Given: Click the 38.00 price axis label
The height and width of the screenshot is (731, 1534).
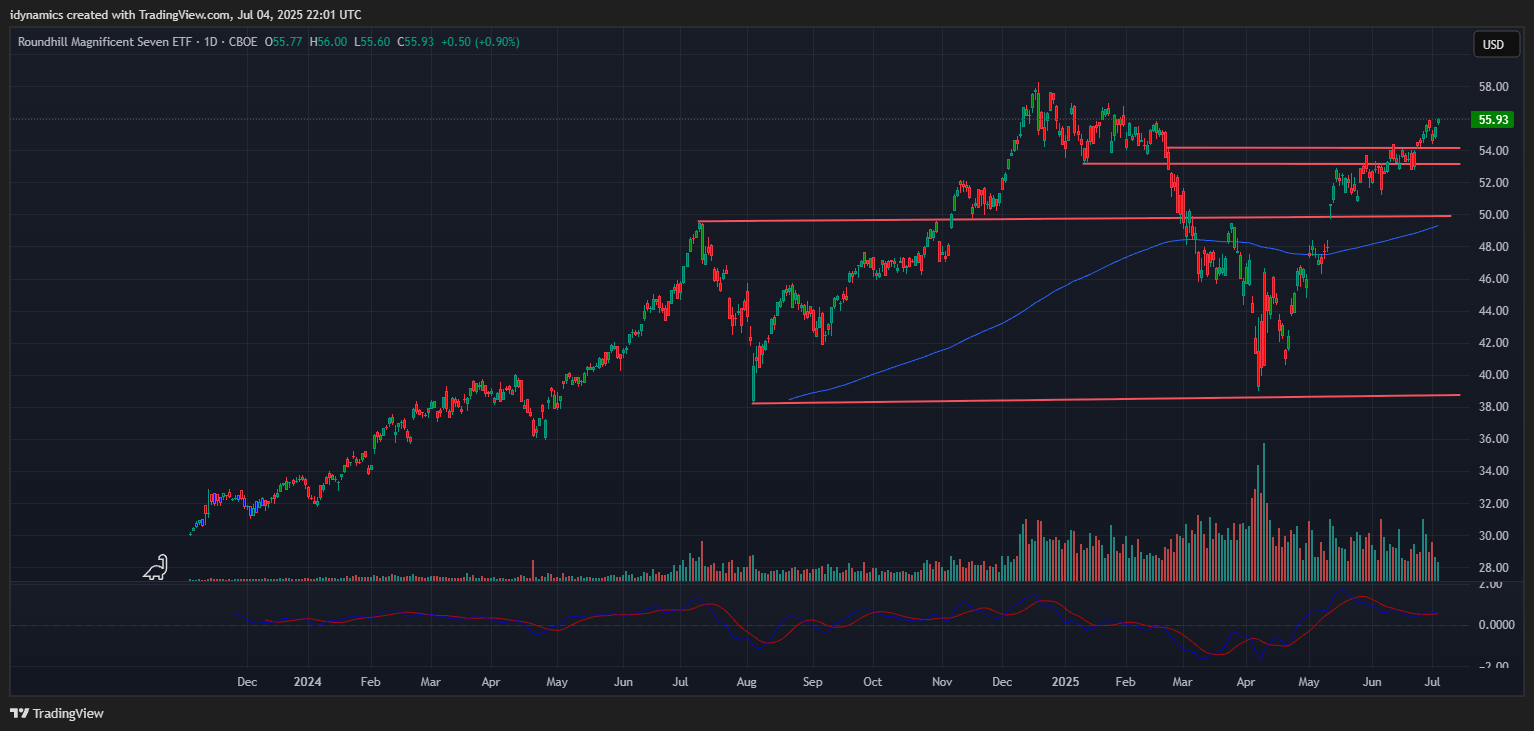Looking at the screenshot, I should tap(1493, 407).
